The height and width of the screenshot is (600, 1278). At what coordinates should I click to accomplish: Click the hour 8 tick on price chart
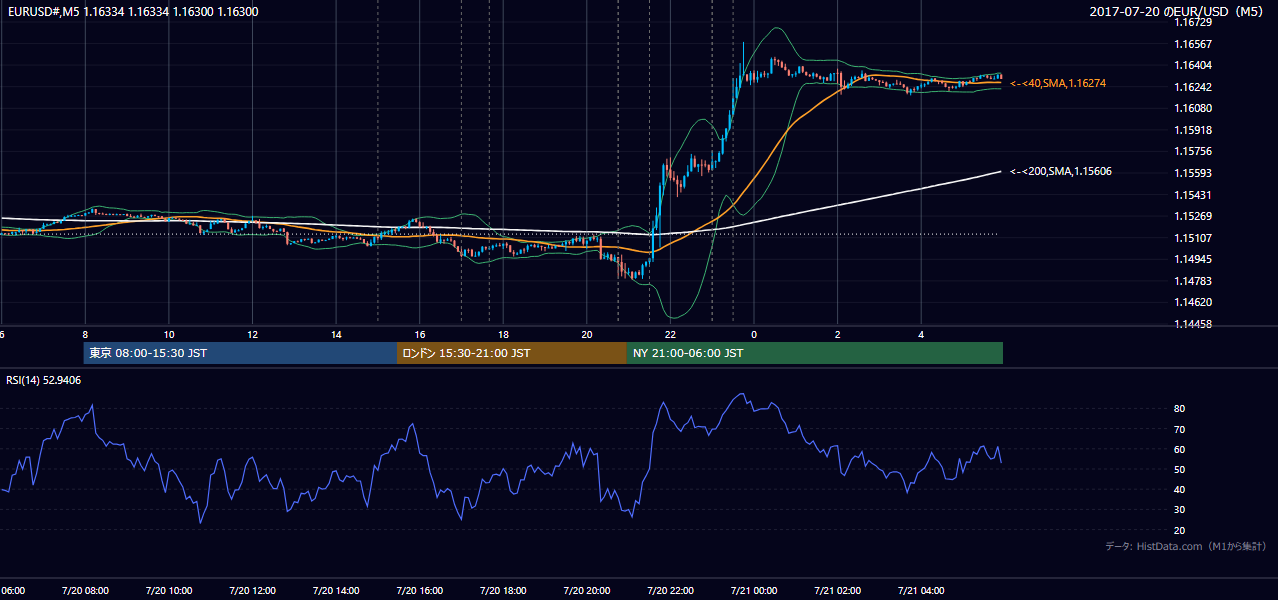tap(85, 335)
